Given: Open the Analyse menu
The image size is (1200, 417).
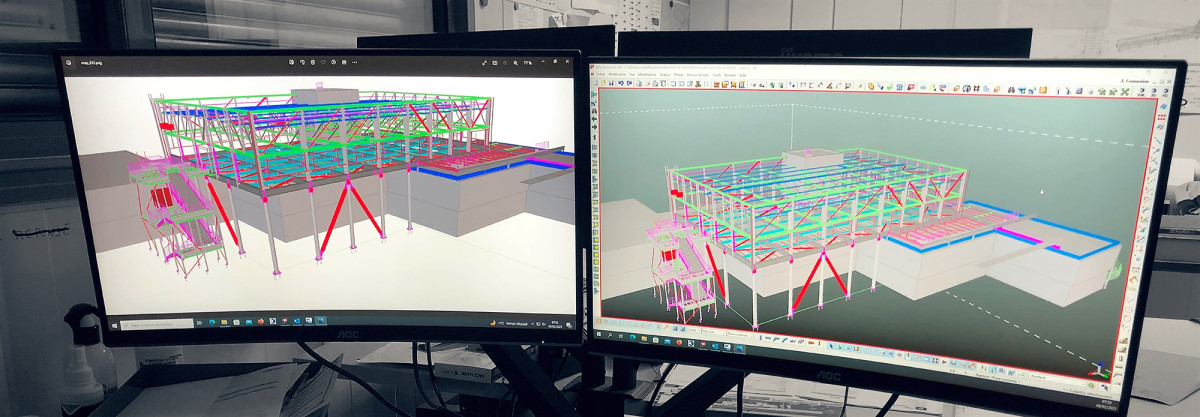Looking at the screenshot, I should [x=665, y=74].
